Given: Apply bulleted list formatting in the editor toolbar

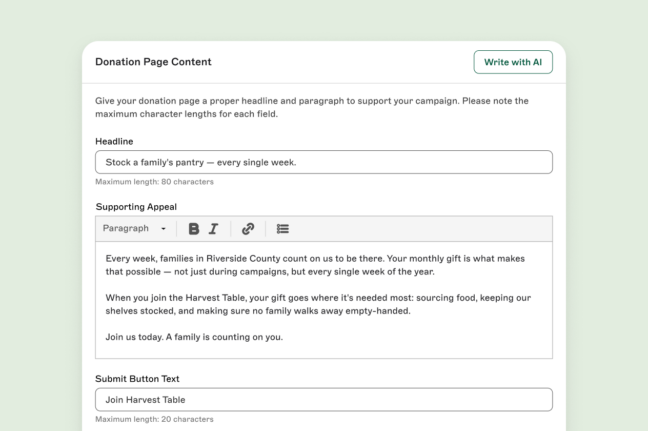Looking at the screenshot, I should [x=283, y=229].
